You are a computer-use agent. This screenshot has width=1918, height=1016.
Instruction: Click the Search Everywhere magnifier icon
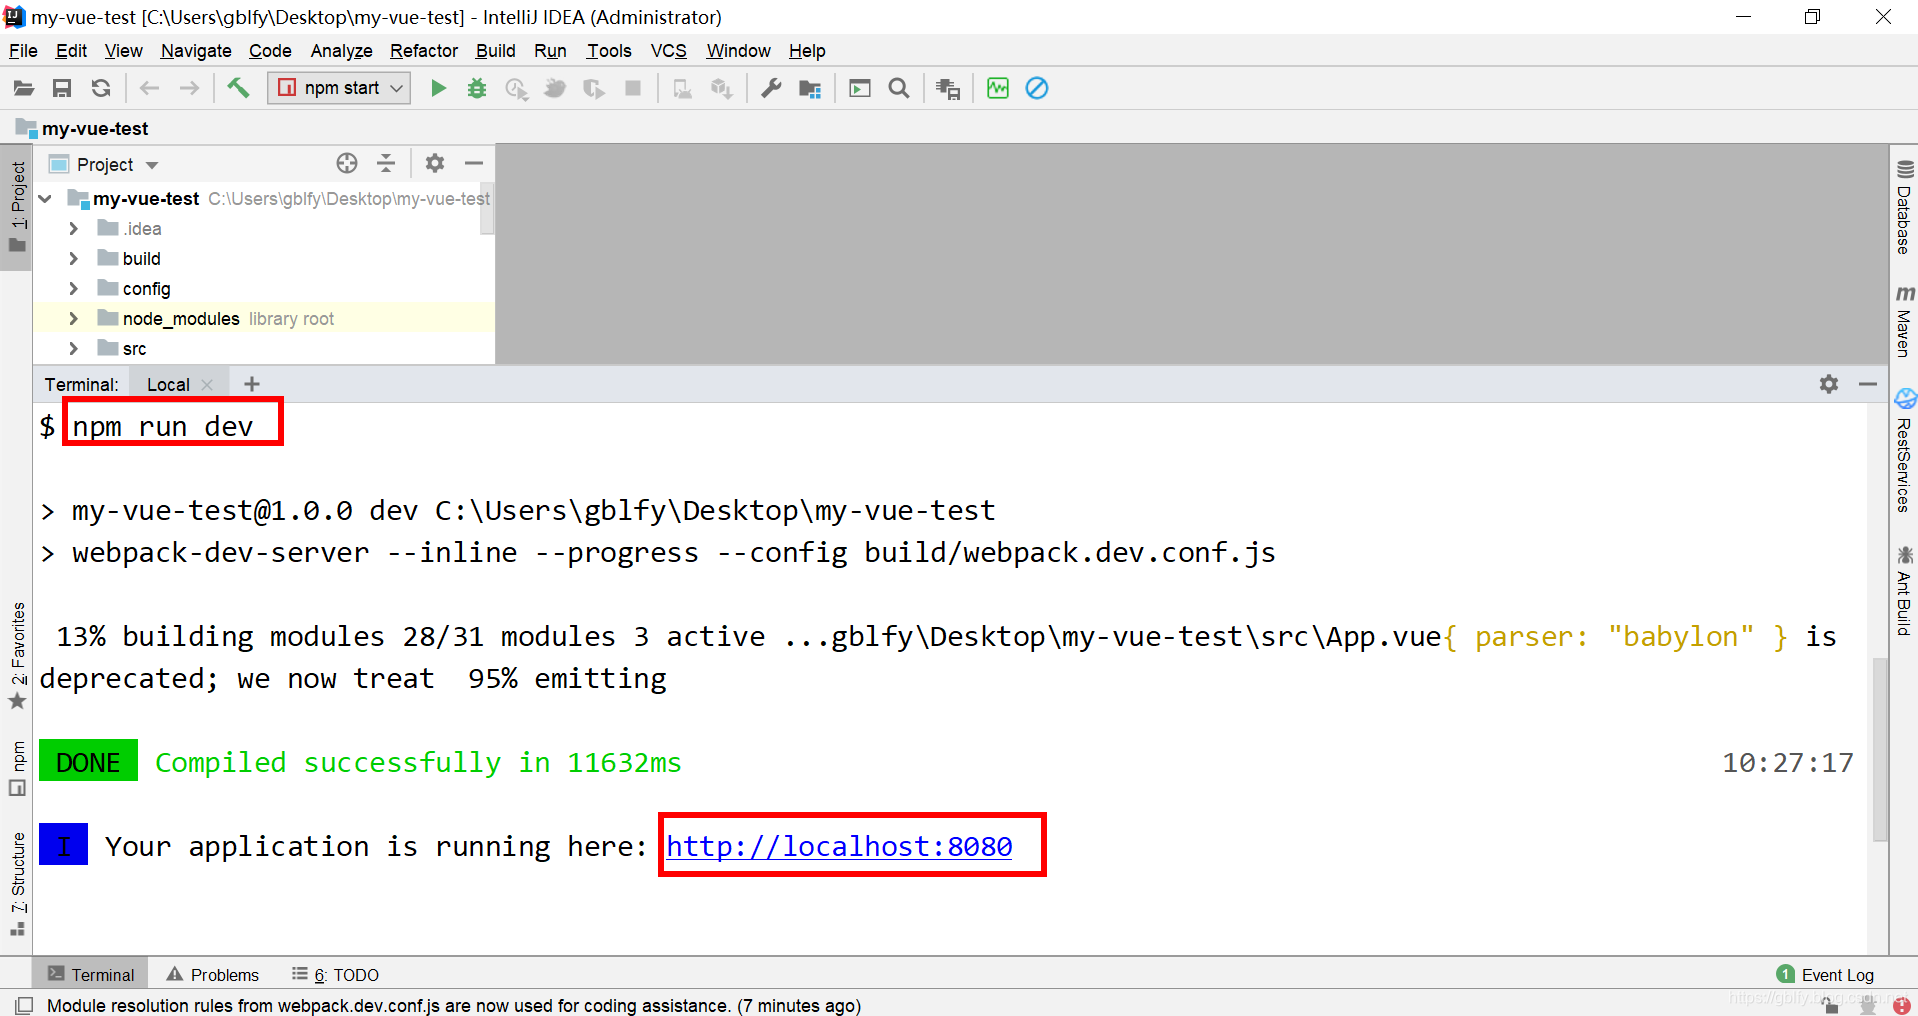(899, 88)
